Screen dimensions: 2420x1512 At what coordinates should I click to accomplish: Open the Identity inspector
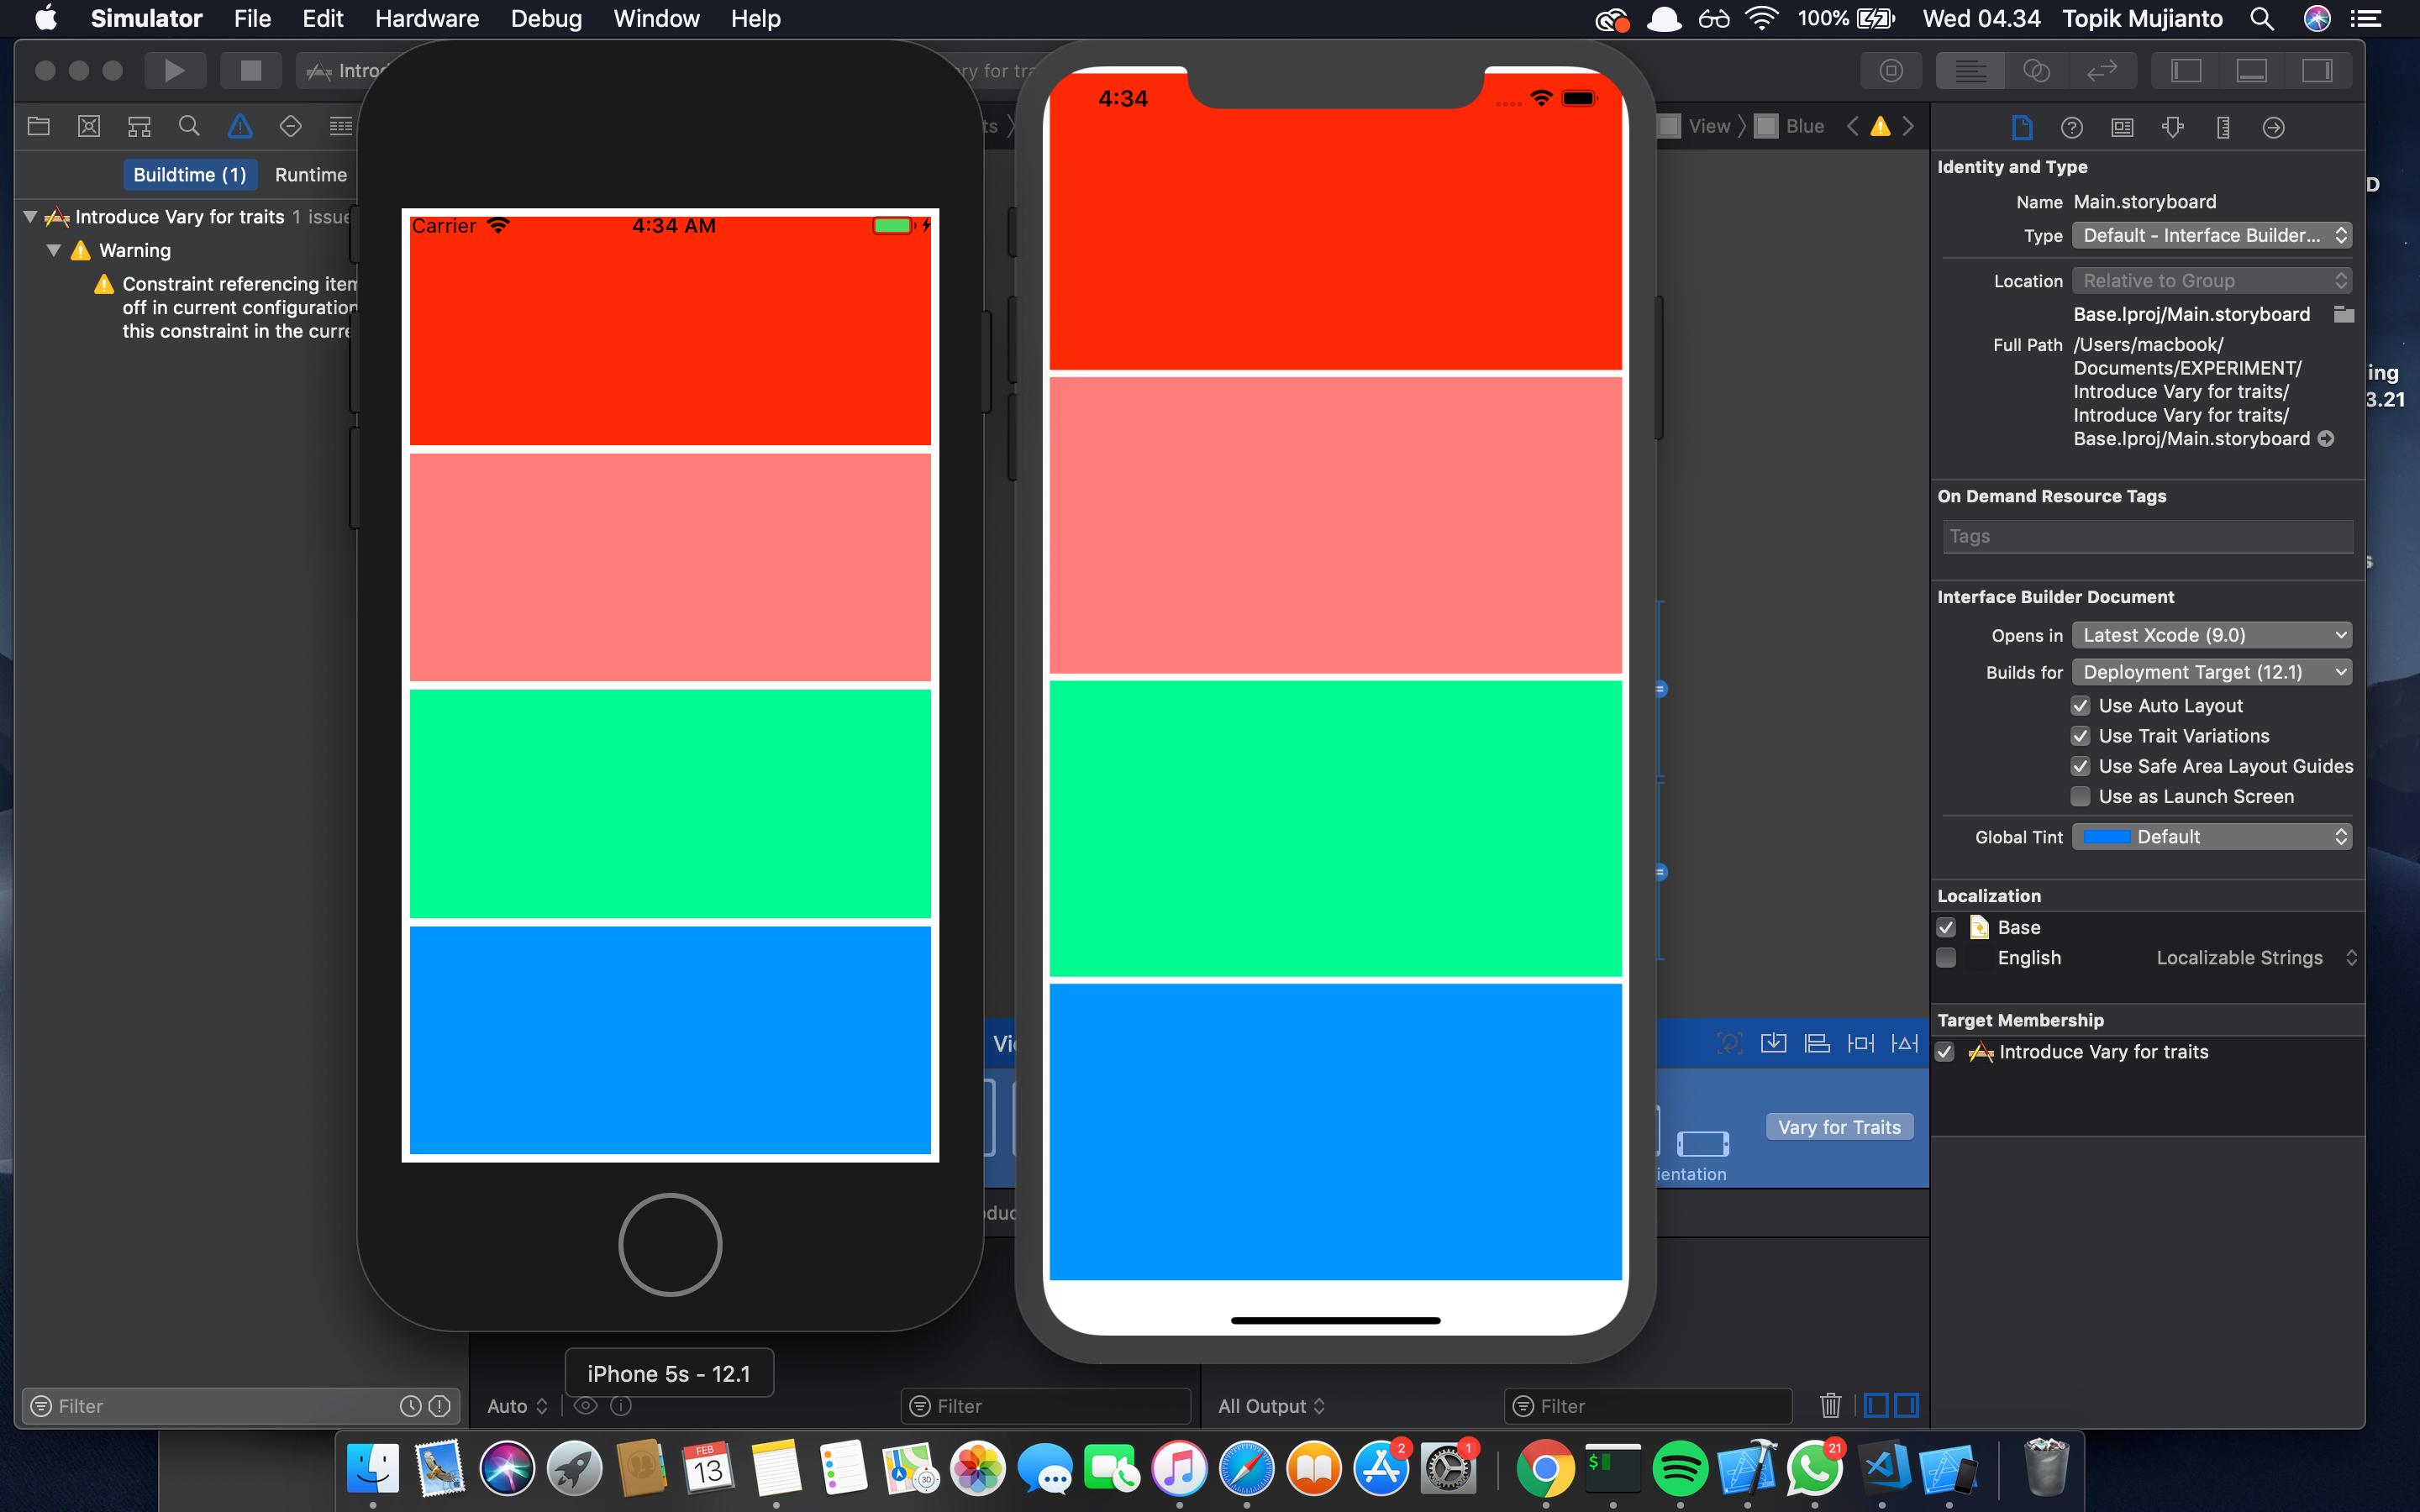(x=2122, y=127)
